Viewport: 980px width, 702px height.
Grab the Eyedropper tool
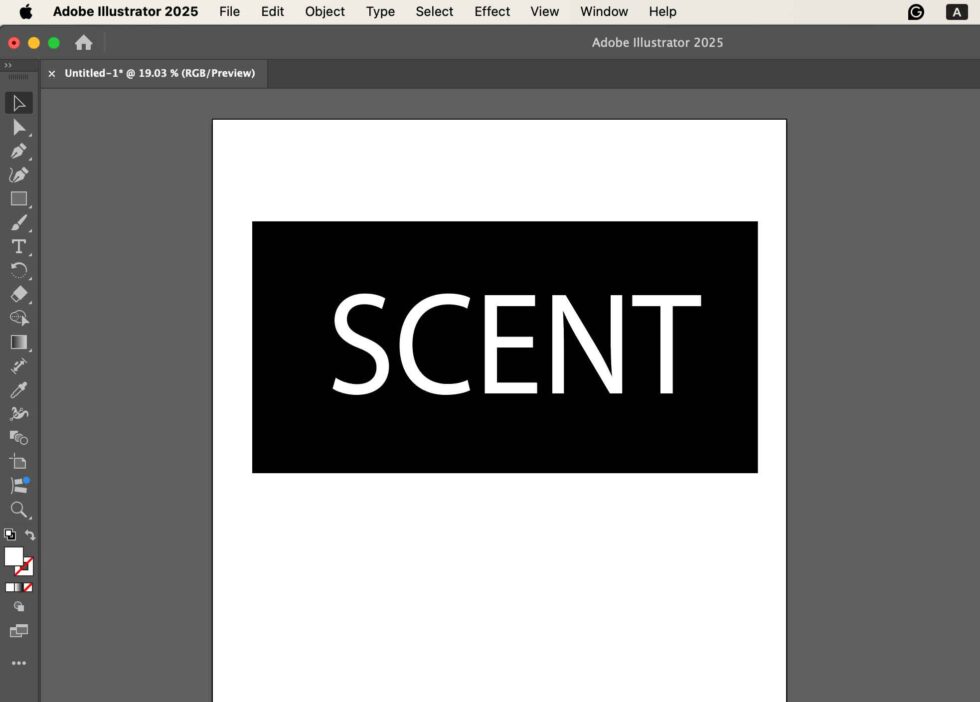click(x=19, y=389)
